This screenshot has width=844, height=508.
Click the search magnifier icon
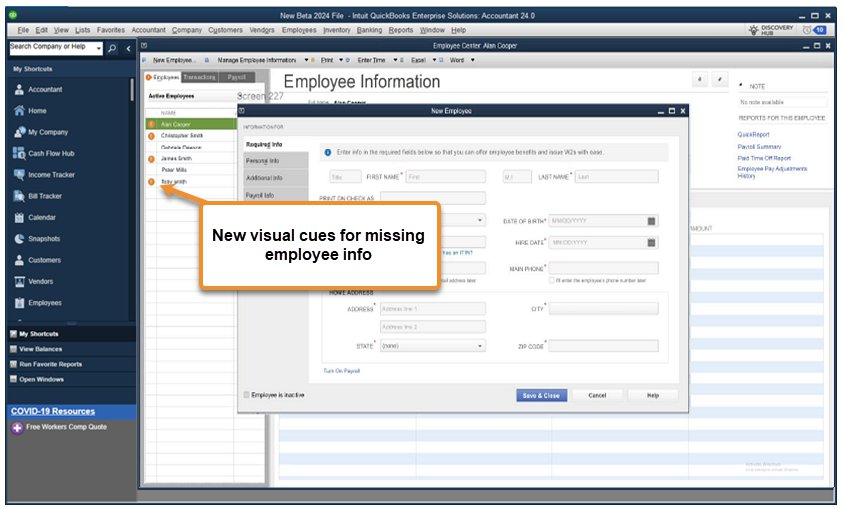112,48
